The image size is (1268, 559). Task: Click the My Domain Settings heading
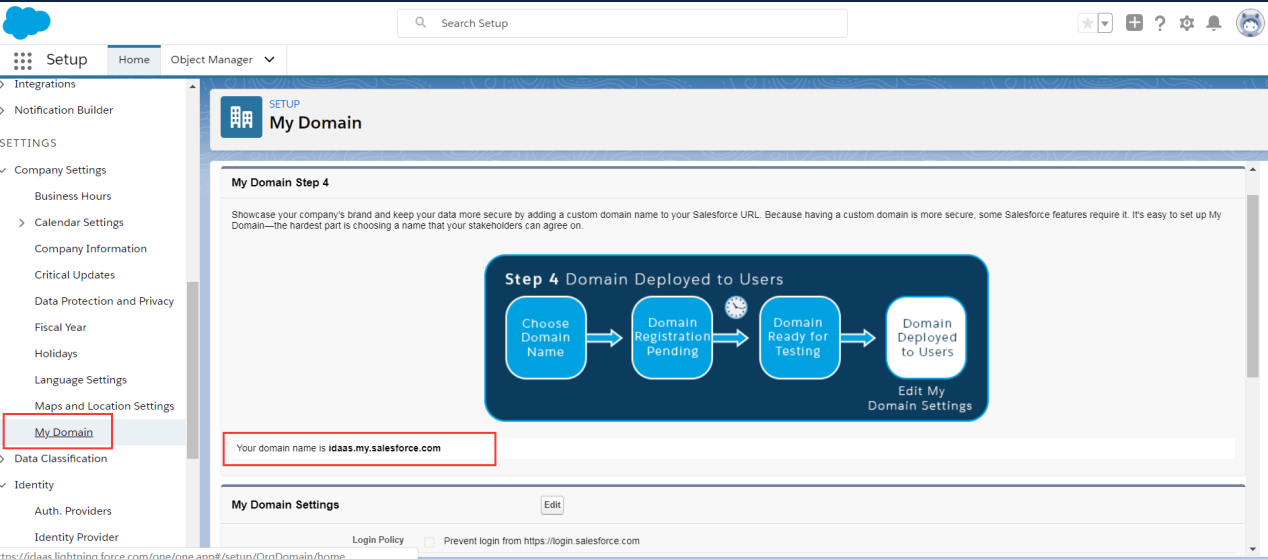[285, 505]
